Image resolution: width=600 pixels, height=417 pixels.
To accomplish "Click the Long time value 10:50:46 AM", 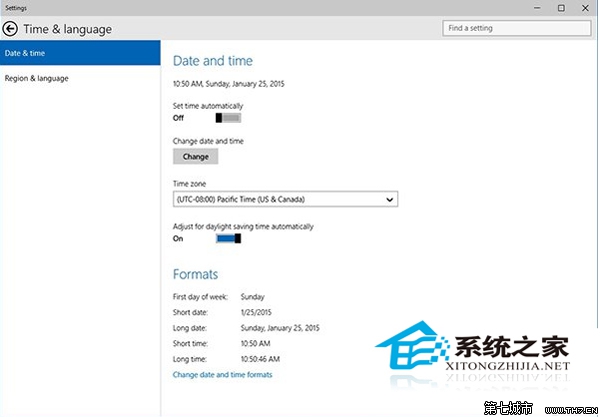I will (x=262, y=358).
